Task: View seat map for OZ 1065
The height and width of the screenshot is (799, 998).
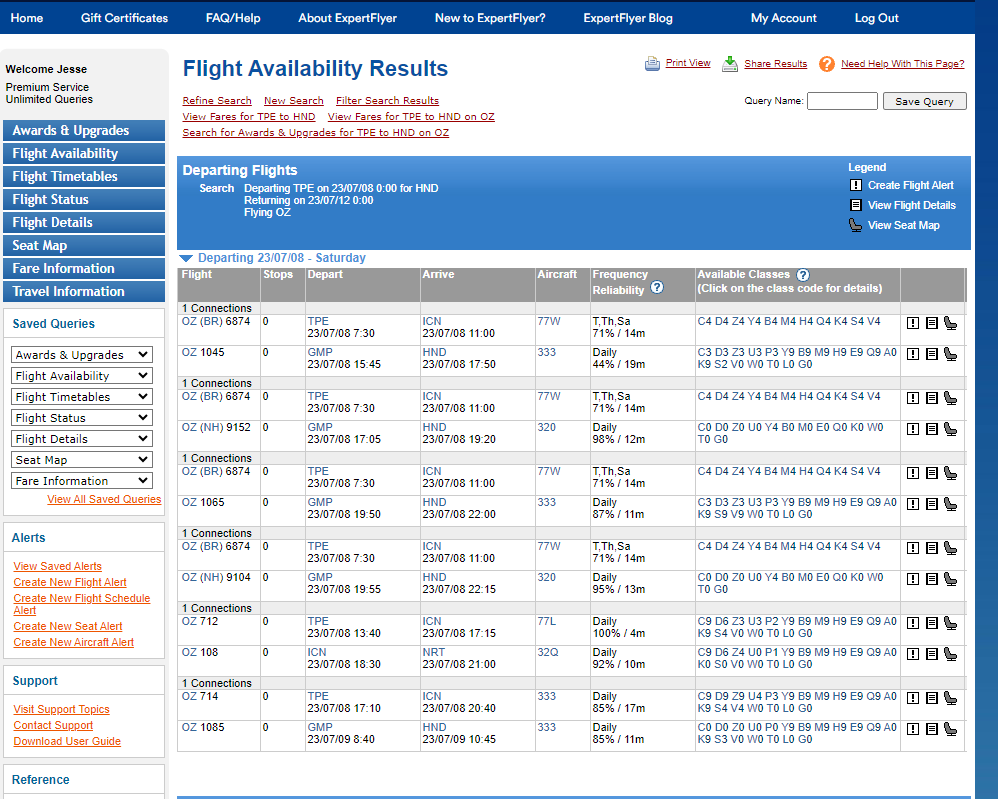Action: point(950,505)
